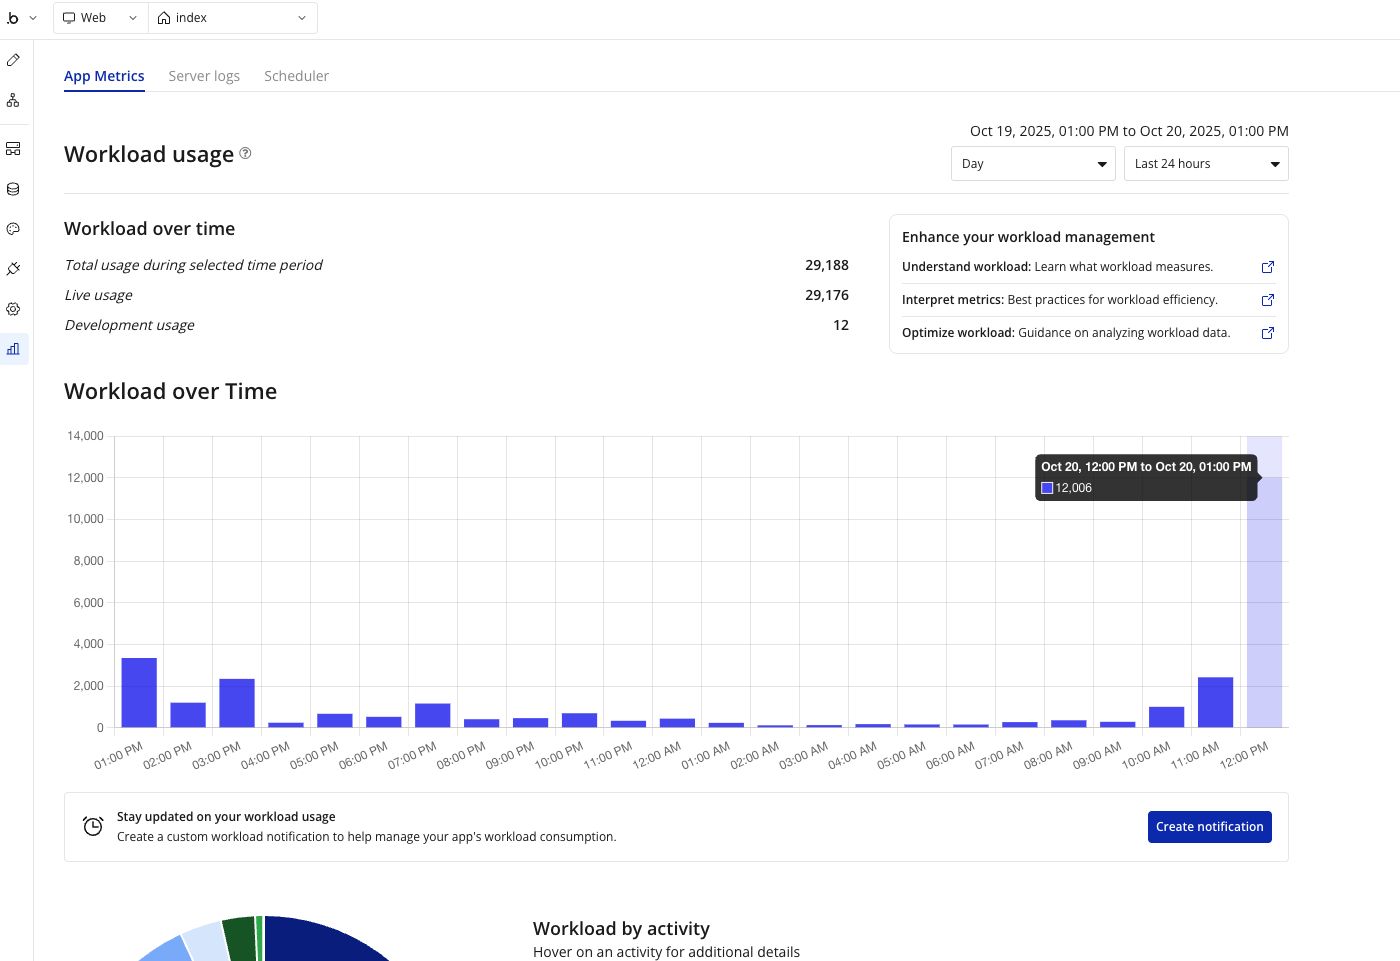This screenshot has width=1400, height=961.
Task: Open the Day granularity dropdown
Action: pyautogui.click(x=1033, y=164)
